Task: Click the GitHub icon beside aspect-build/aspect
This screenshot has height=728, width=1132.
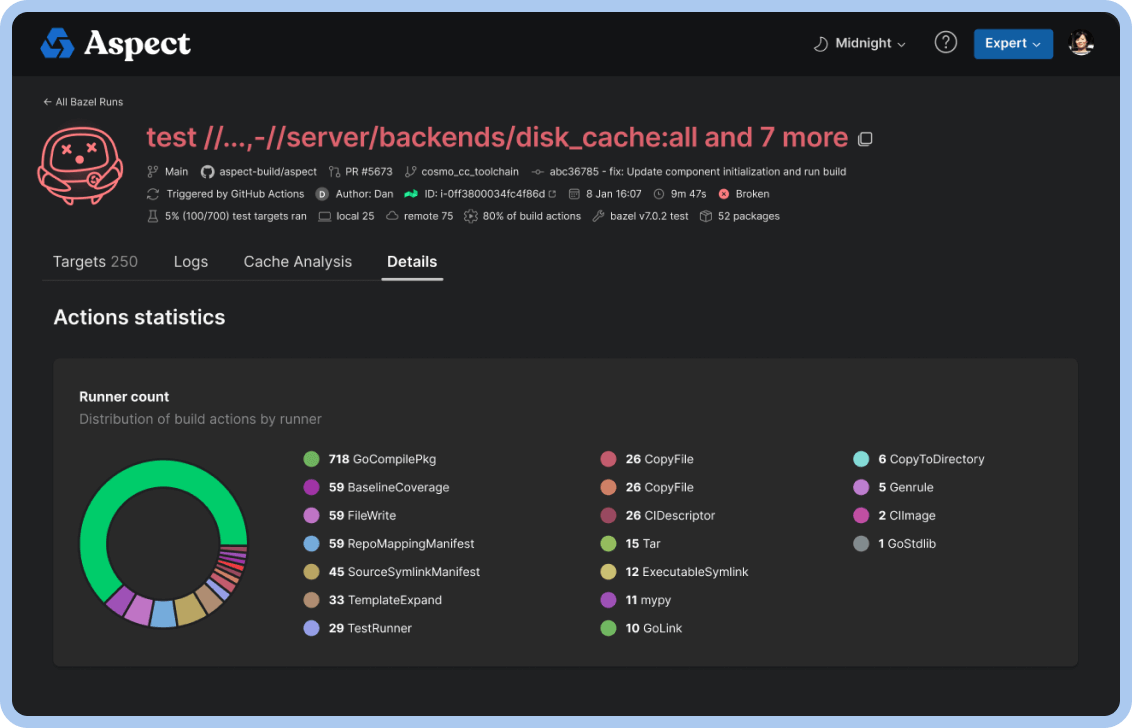Action: coord(207,172)
